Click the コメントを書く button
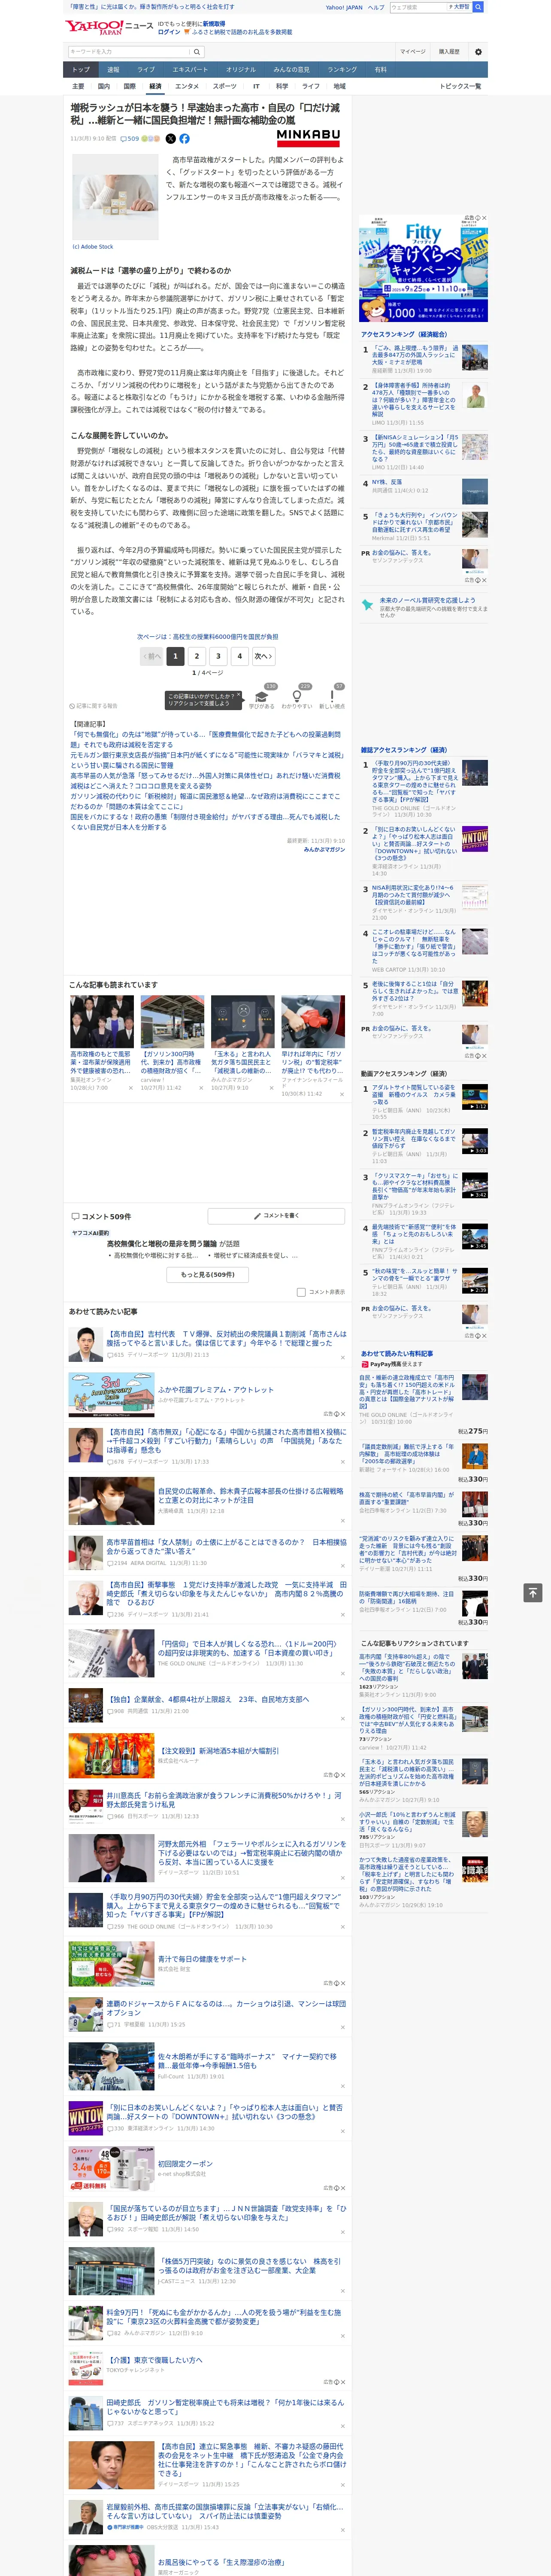 [x=277, y=1216]
